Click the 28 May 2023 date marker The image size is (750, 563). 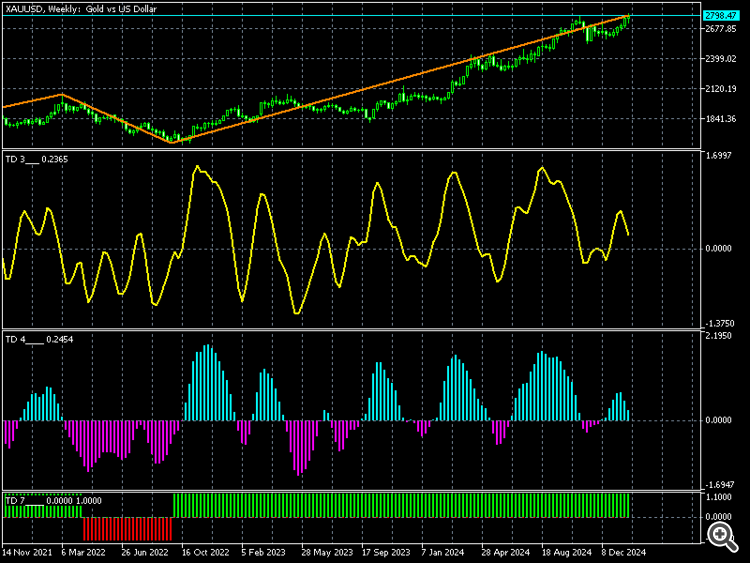[x=327, y=552]
